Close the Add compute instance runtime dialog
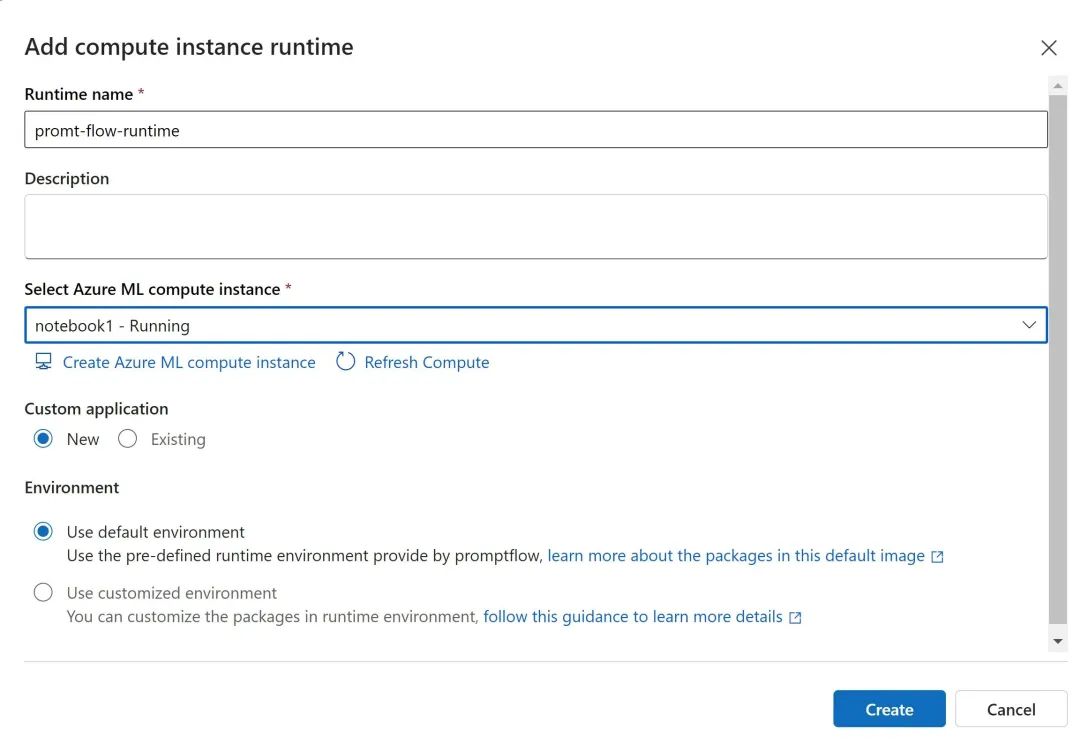This screenshot has height=745, width=1080. click(x=1049, y=48)
